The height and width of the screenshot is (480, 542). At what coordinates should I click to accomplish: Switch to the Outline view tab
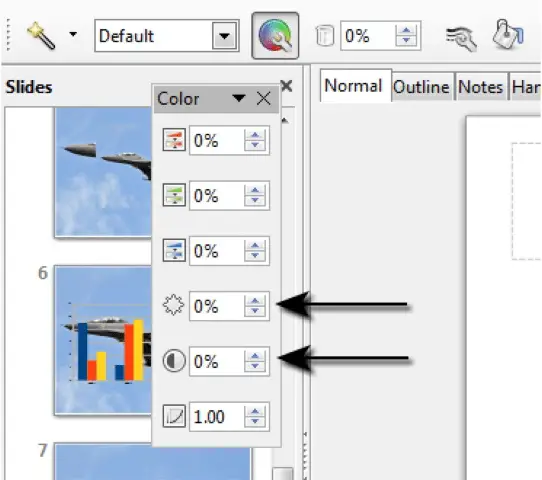(422, 87)
